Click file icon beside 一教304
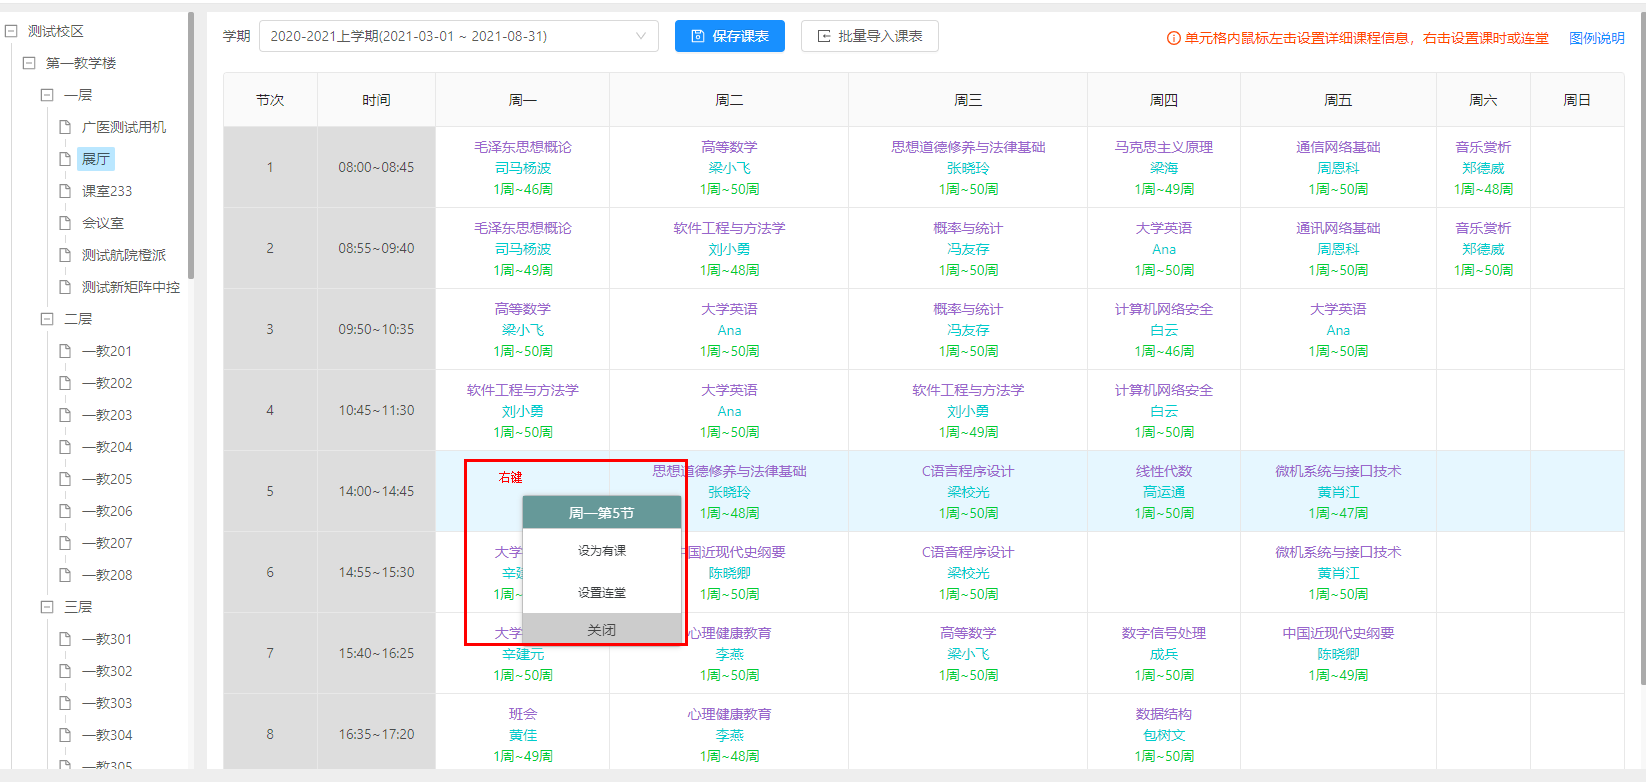 65,735
